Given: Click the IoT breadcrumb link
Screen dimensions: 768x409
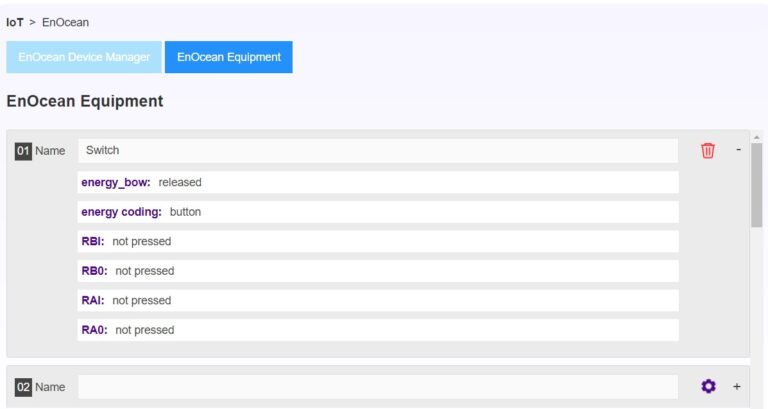Looking at the screenshot, I should coord(15,22).
